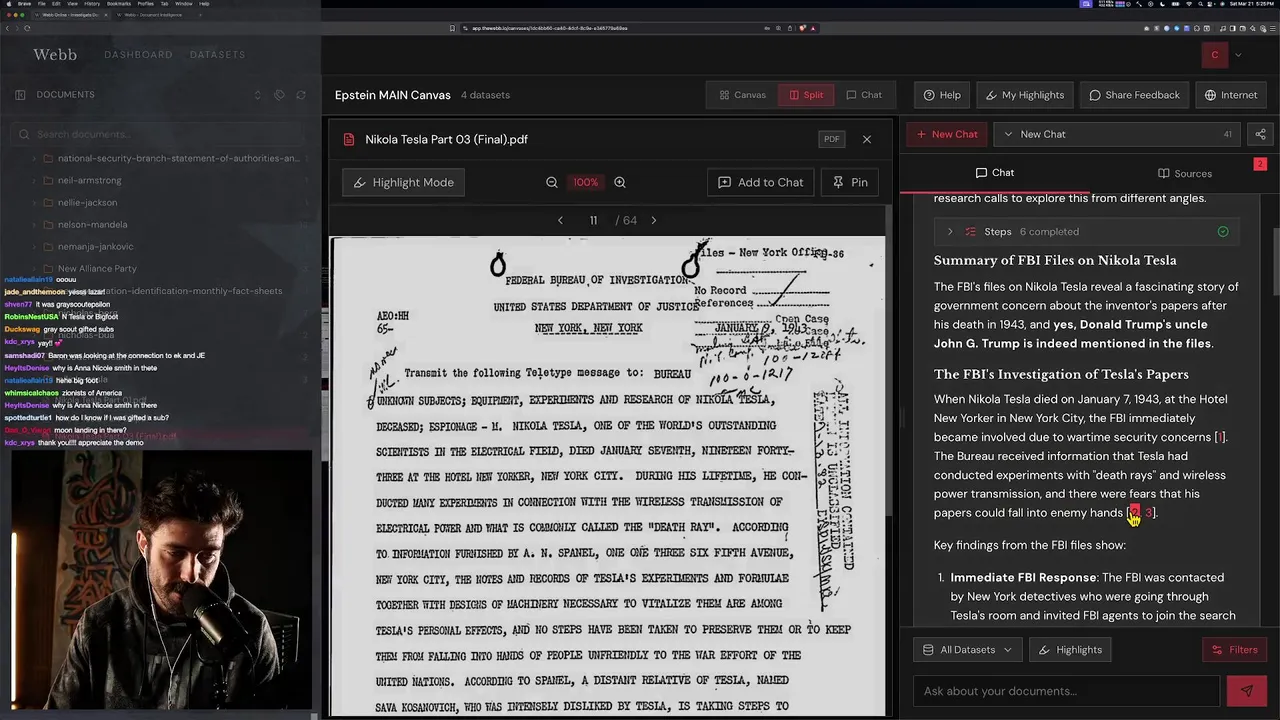Viewport: 1280px width, 720px height.
Task: Open the Profiles menu in macOS menu bar
Action: (x=146, y=4)
